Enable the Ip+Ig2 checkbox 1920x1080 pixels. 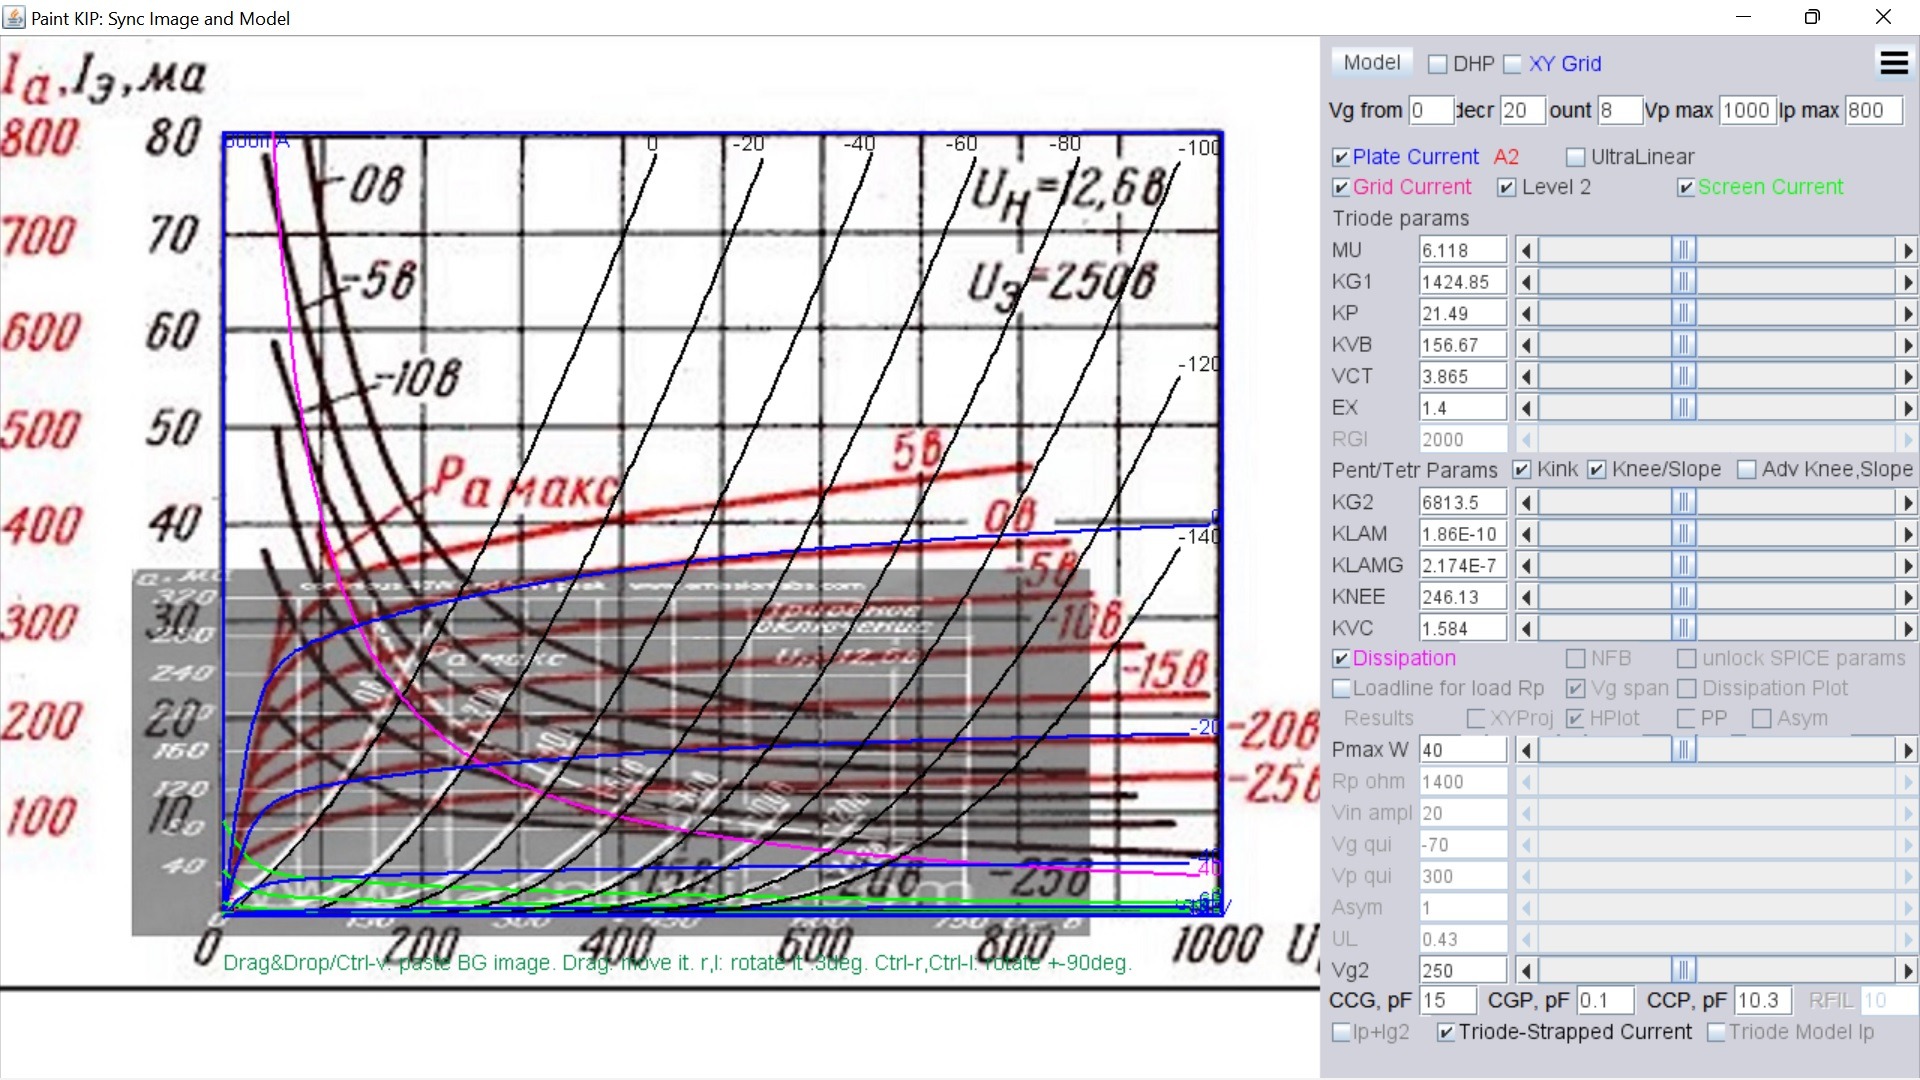click(1342, 1033)
